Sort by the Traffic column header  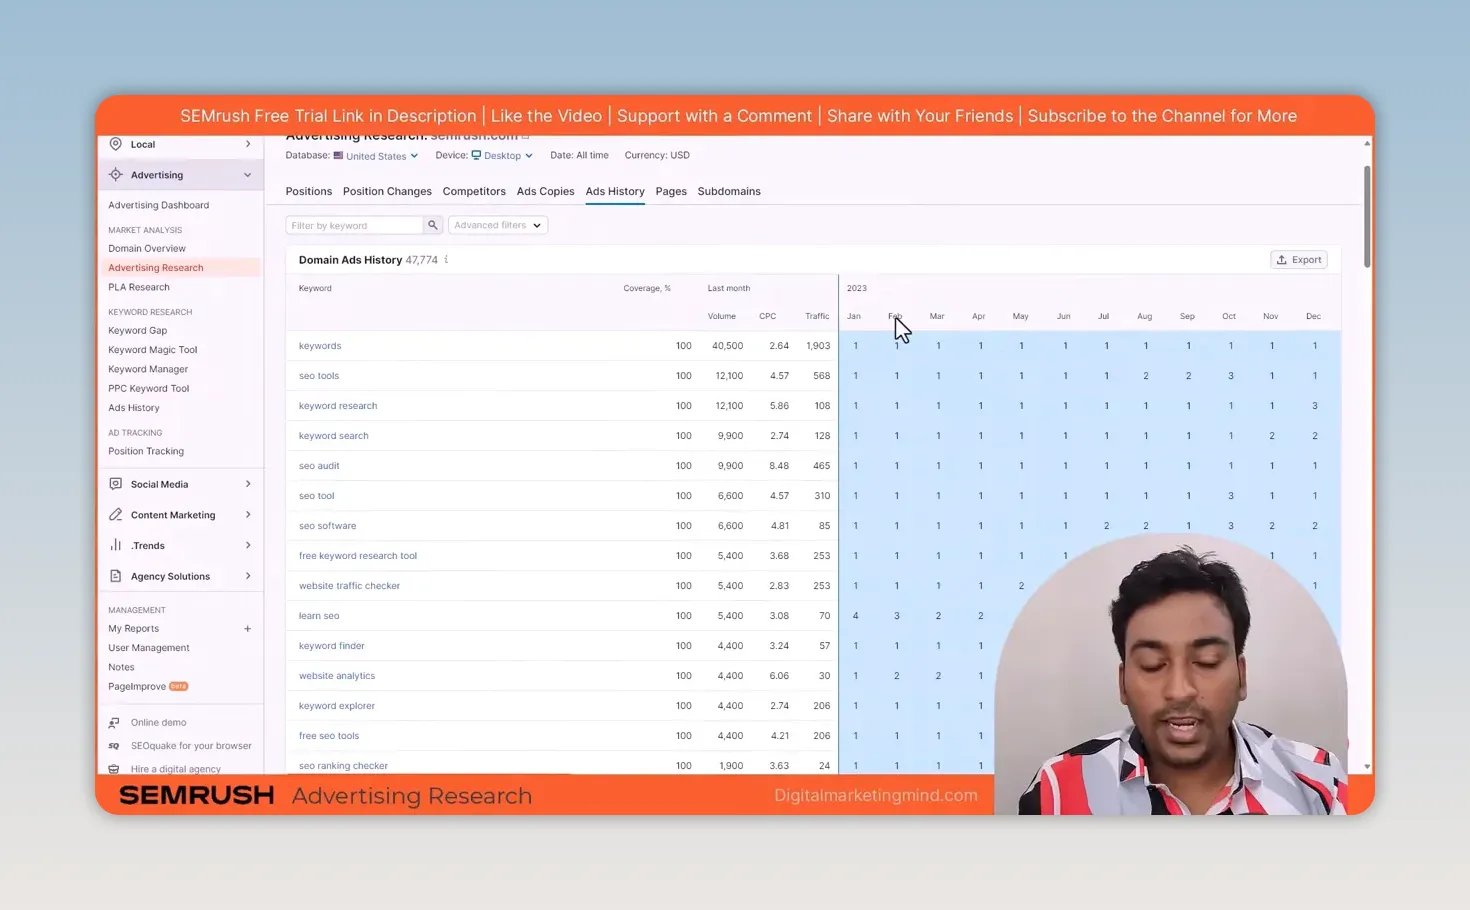[x=817, y=316]
